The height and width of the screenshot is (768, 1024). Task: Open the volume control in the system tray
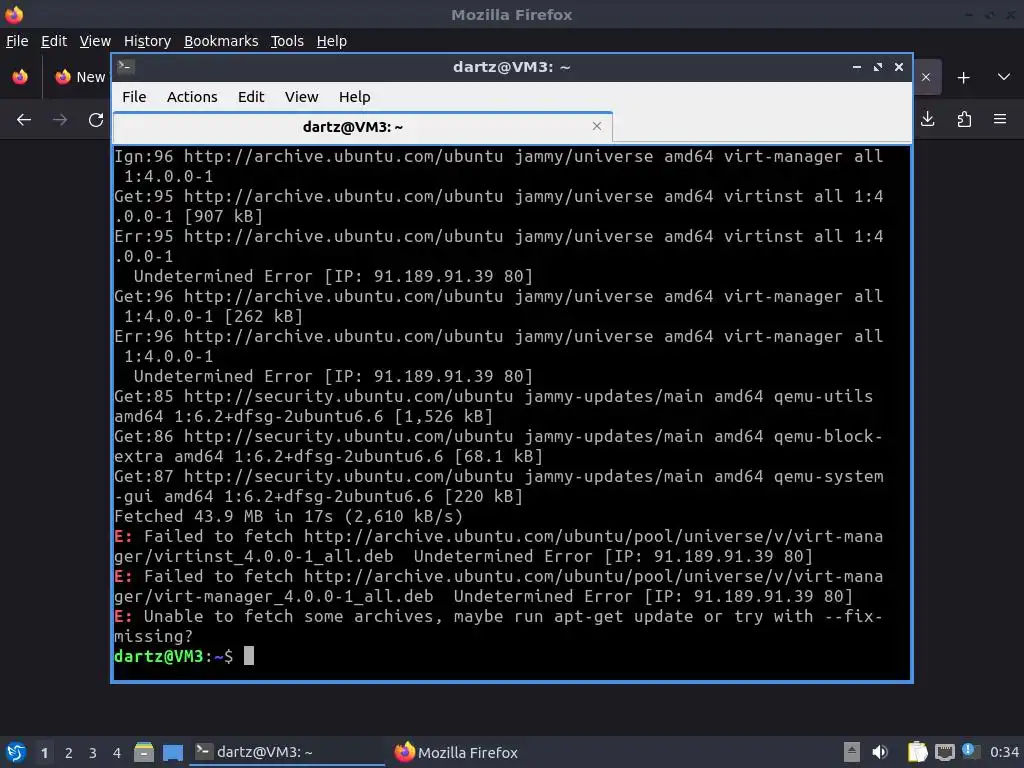coord(880,752)
